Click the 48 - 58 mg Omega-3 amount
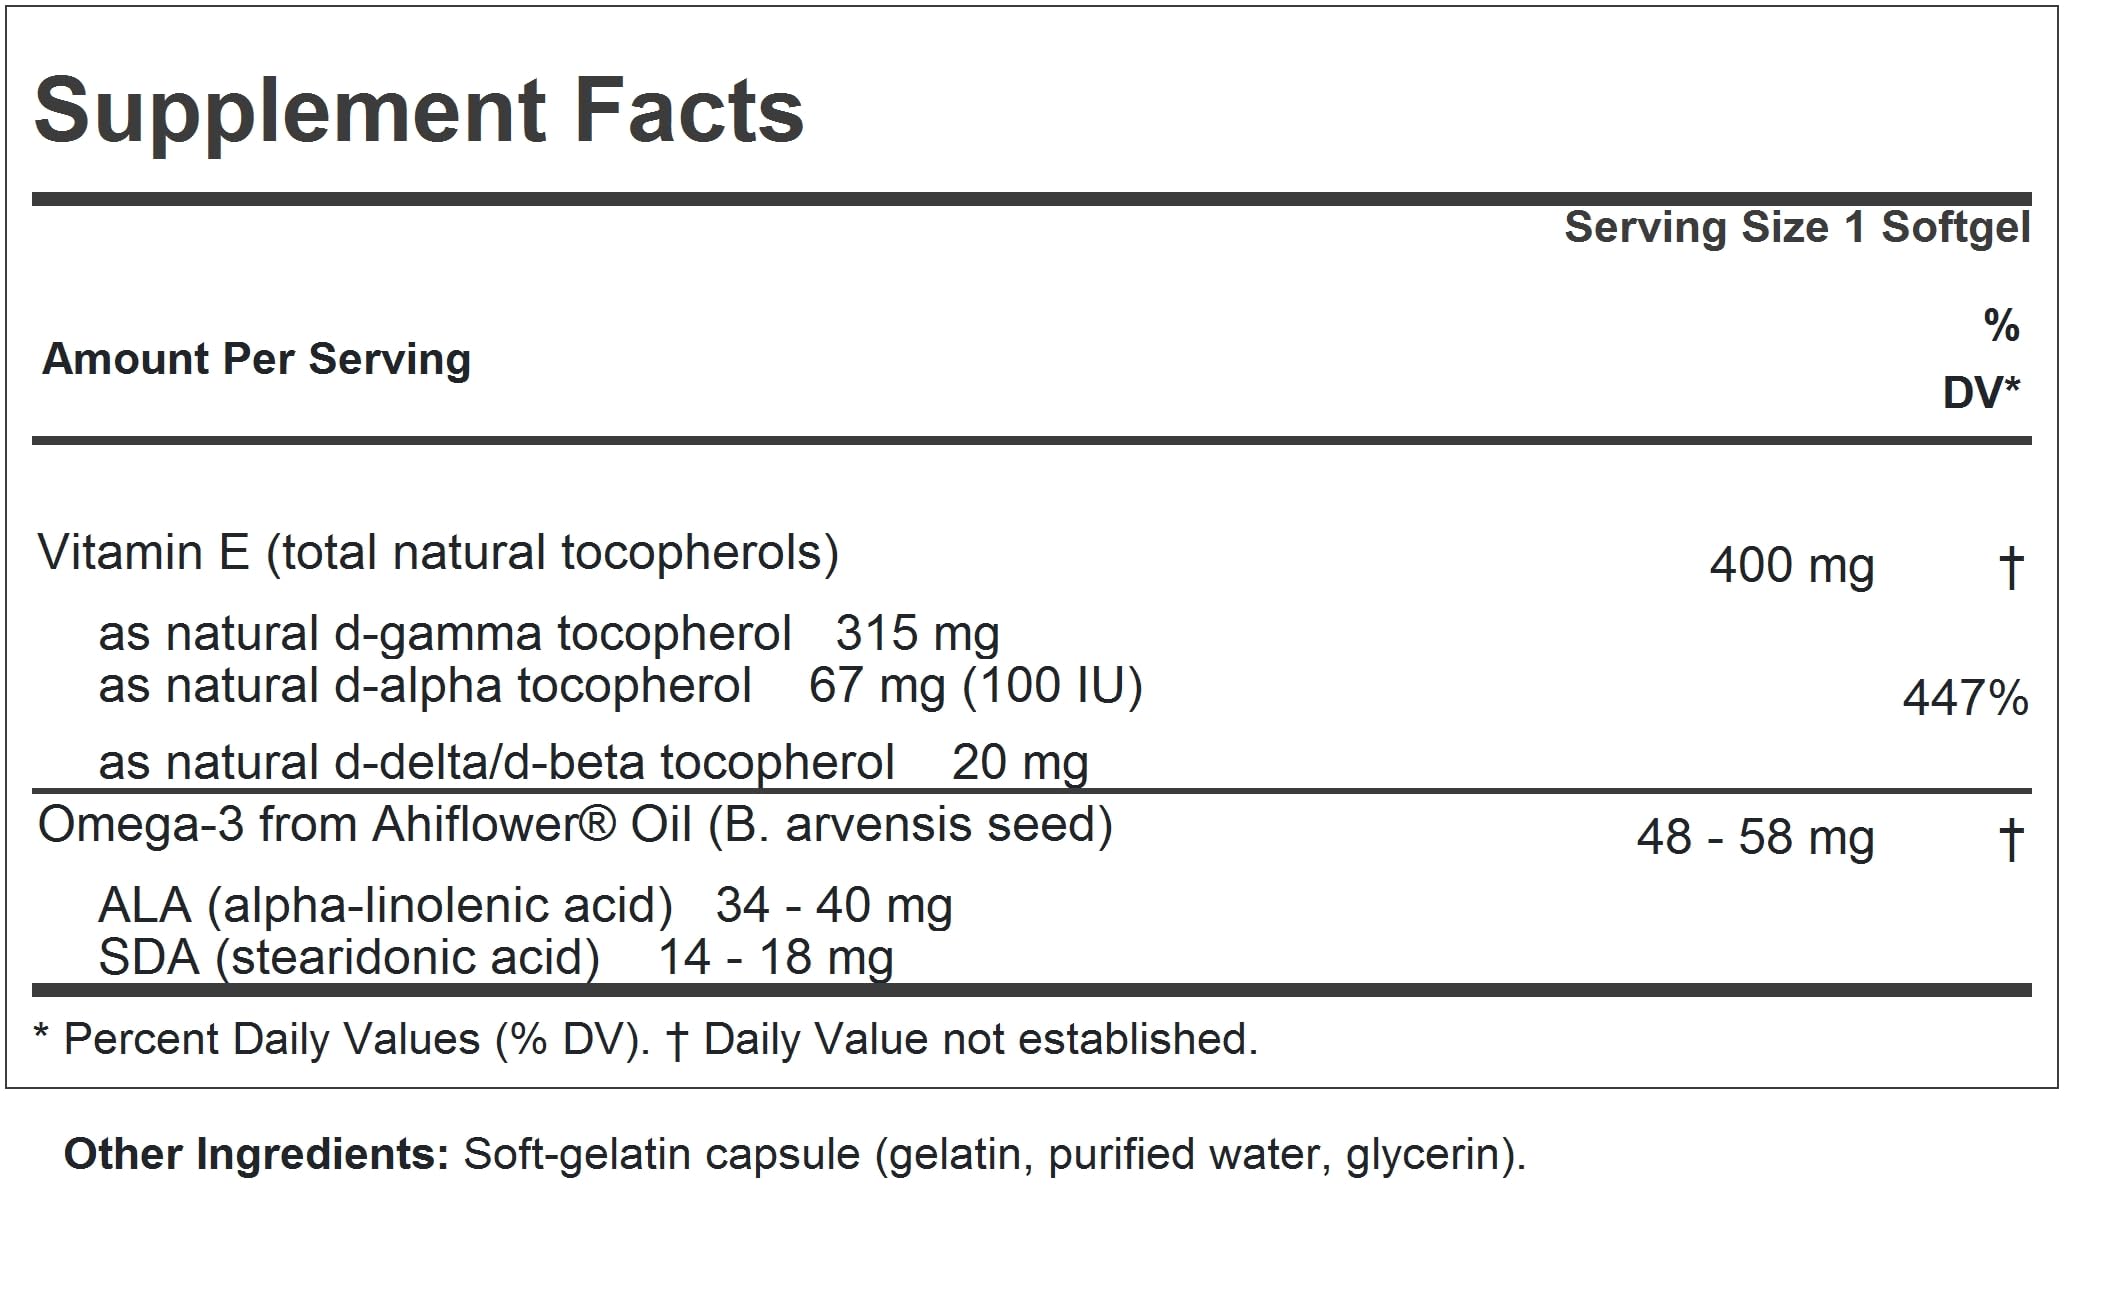The image size is (2125, 1315). 1755,838
